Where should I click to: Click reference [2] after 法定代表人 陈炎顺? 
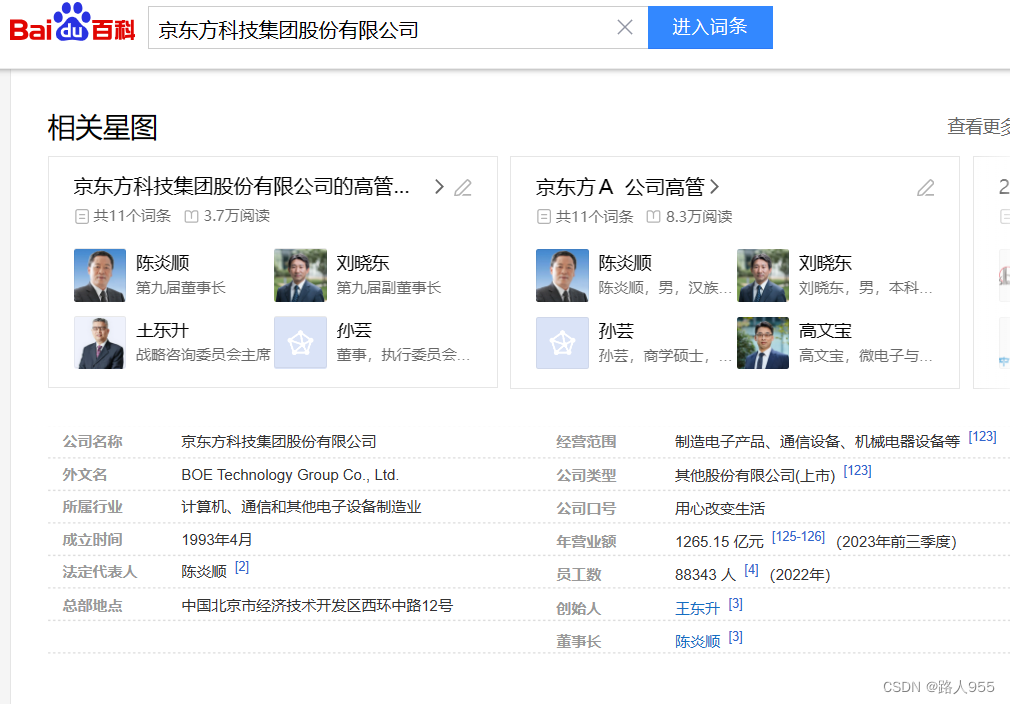pyautogui.click(x=242, y=567)
